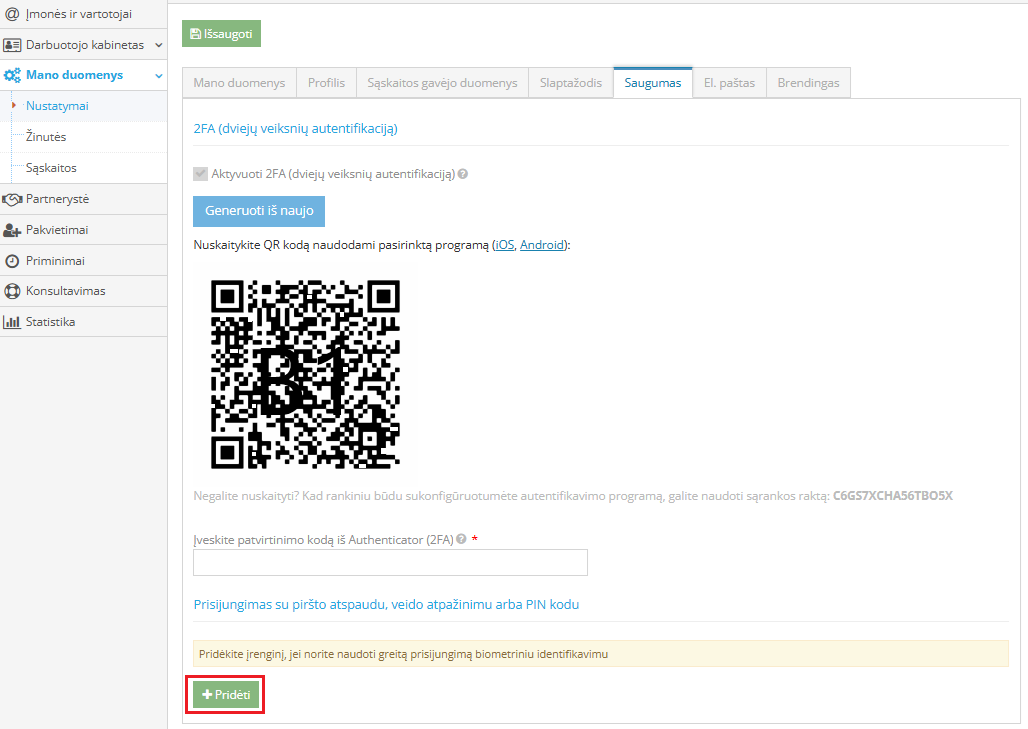Open Įmonės ir vartotojai menu item
Image resolution: width=1028 pixels, height=729 pixels.
pyautogui.click(x=83, y=14)
